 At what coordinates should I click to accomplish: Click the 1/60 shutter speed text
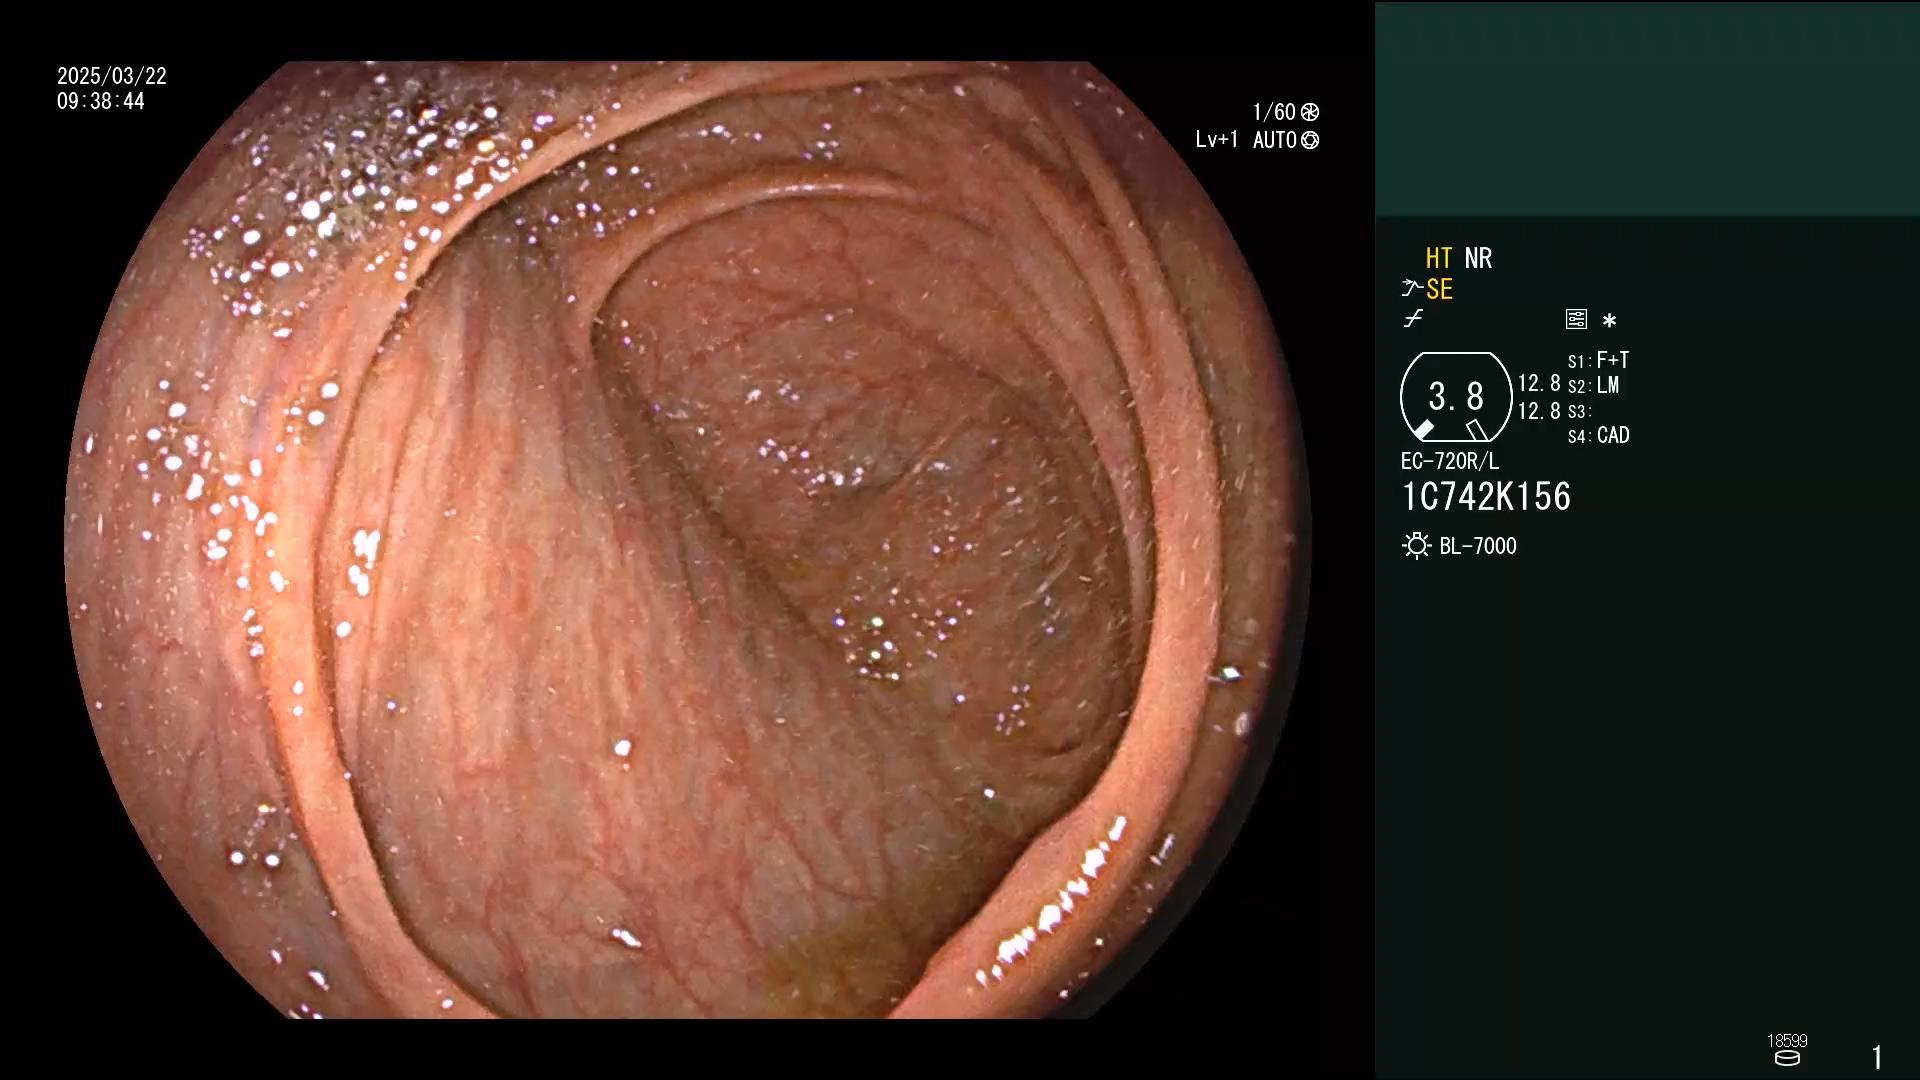(x=1274, y=112)
